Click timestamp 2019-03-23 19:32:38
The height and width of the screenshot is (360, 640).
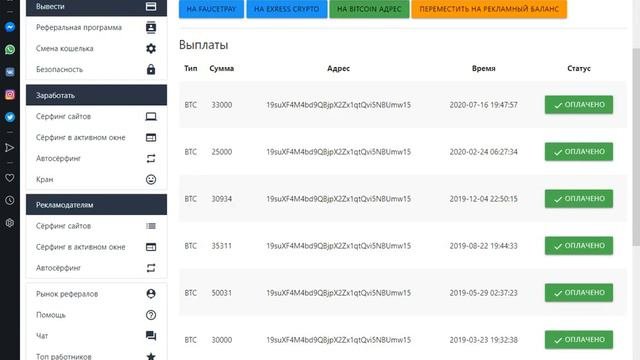pyautogui.click(x=484, y=340)
